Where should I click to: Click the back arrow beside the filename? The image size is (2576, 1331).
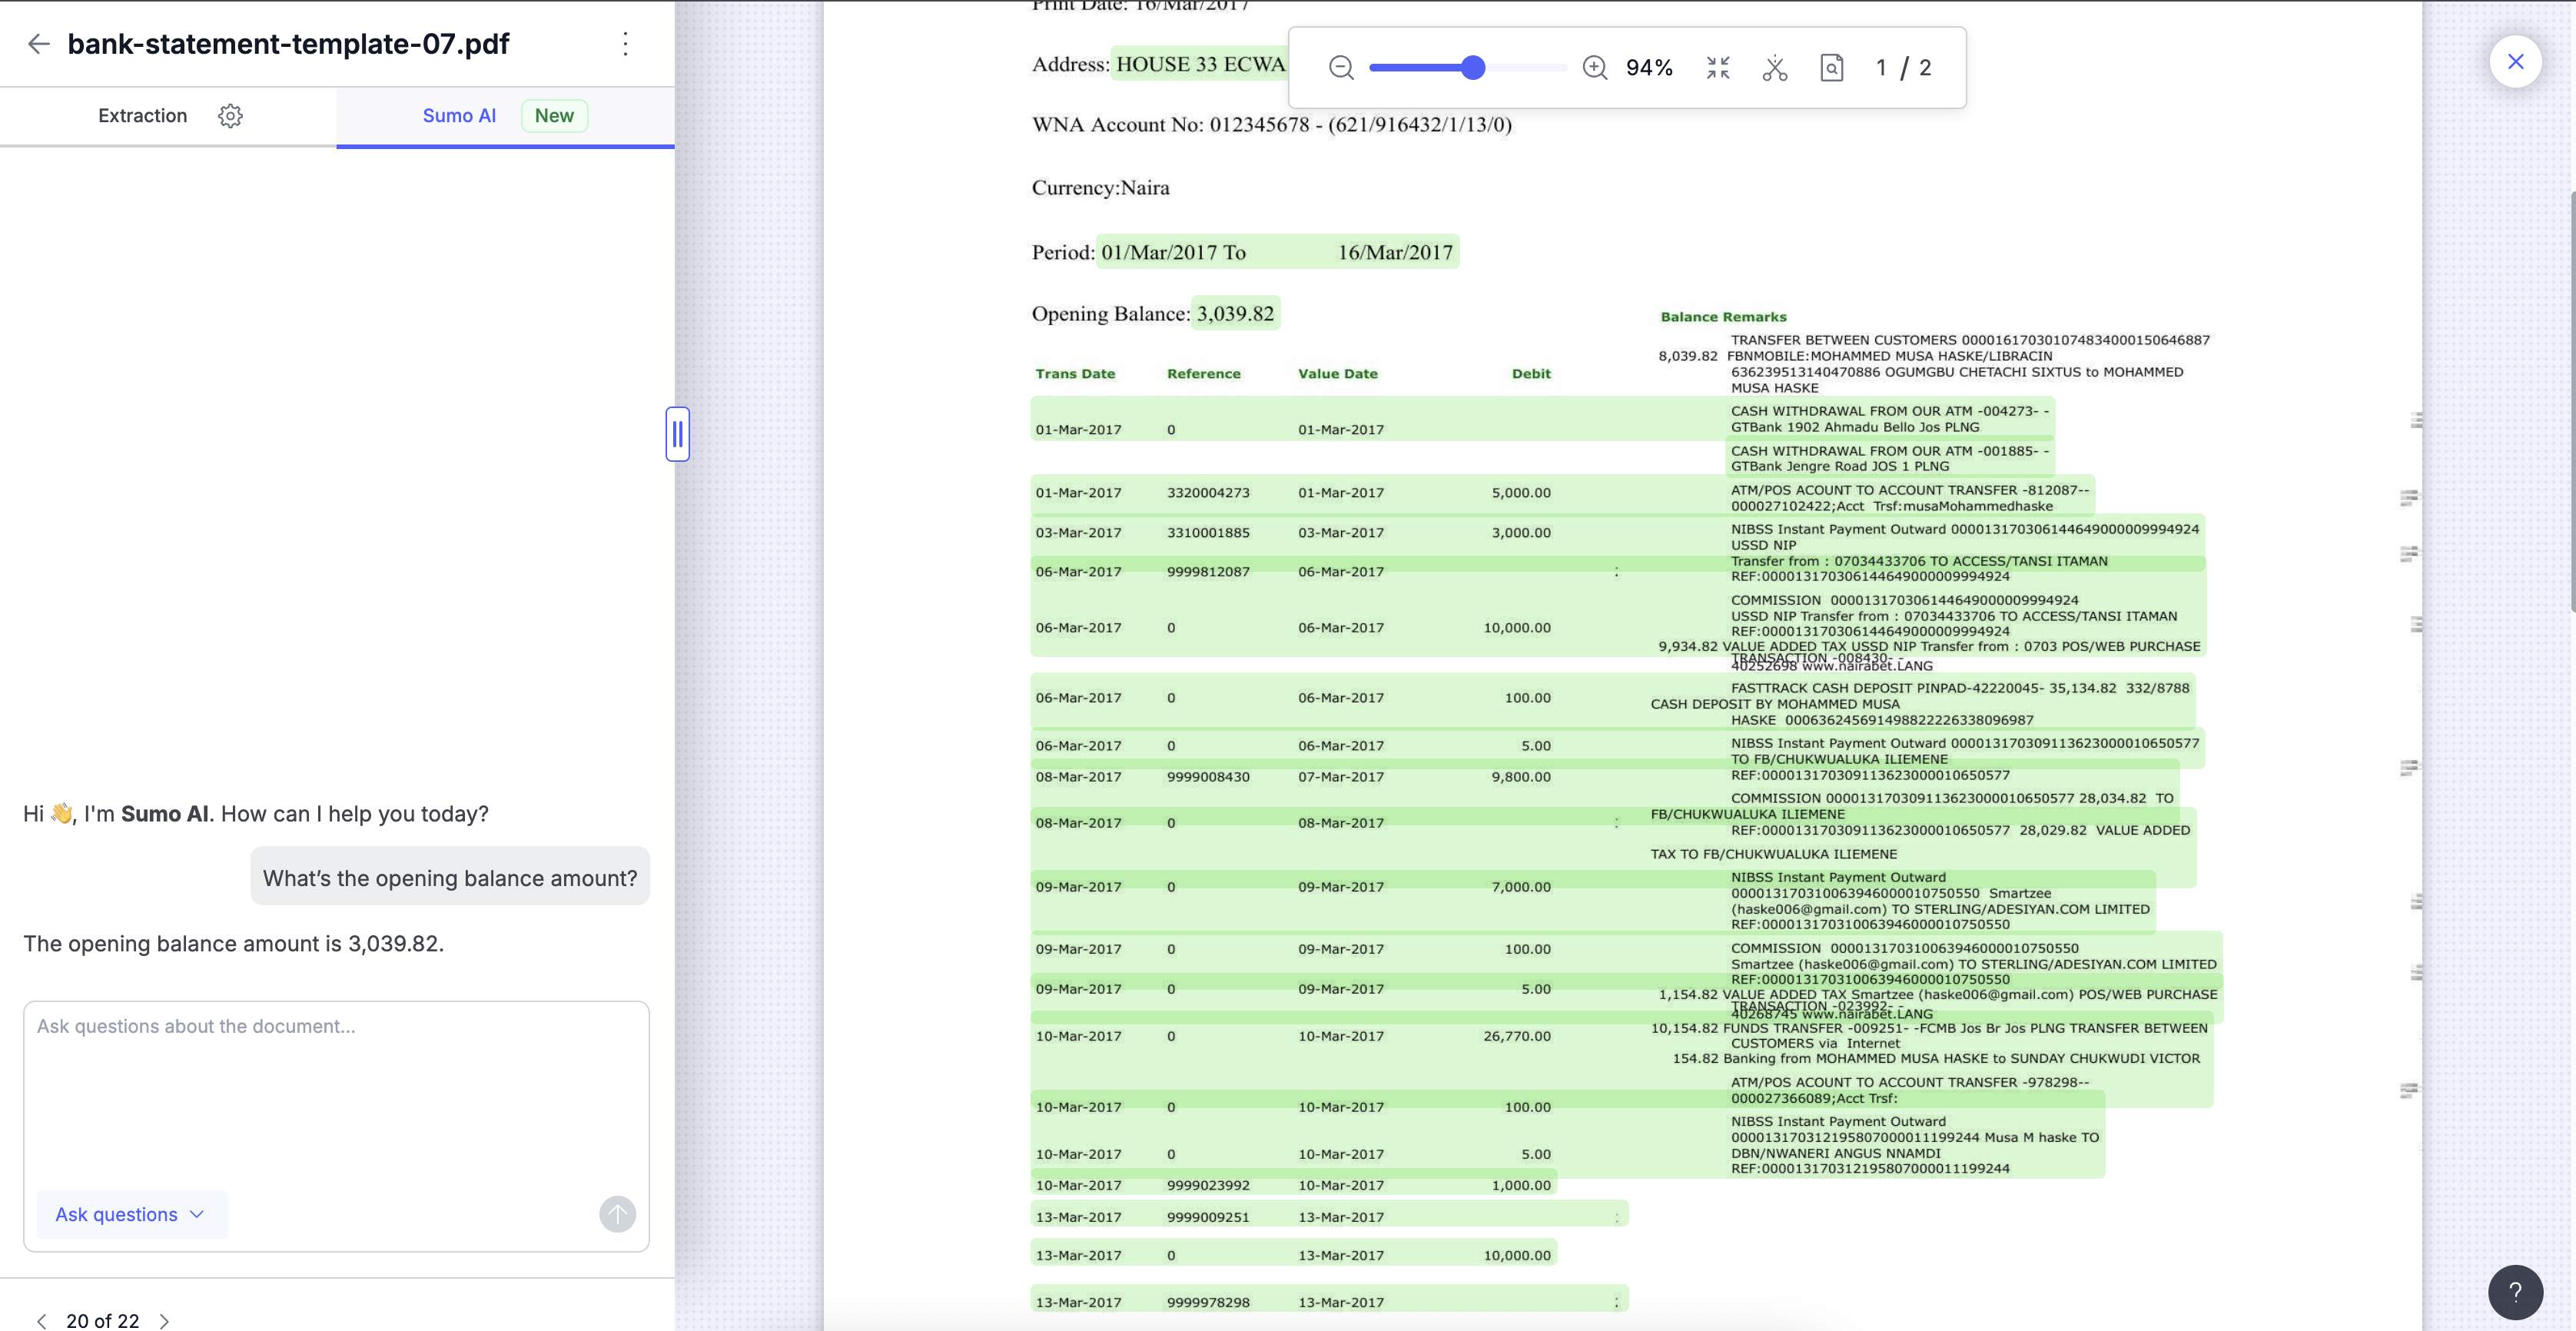tap(38, 44)
